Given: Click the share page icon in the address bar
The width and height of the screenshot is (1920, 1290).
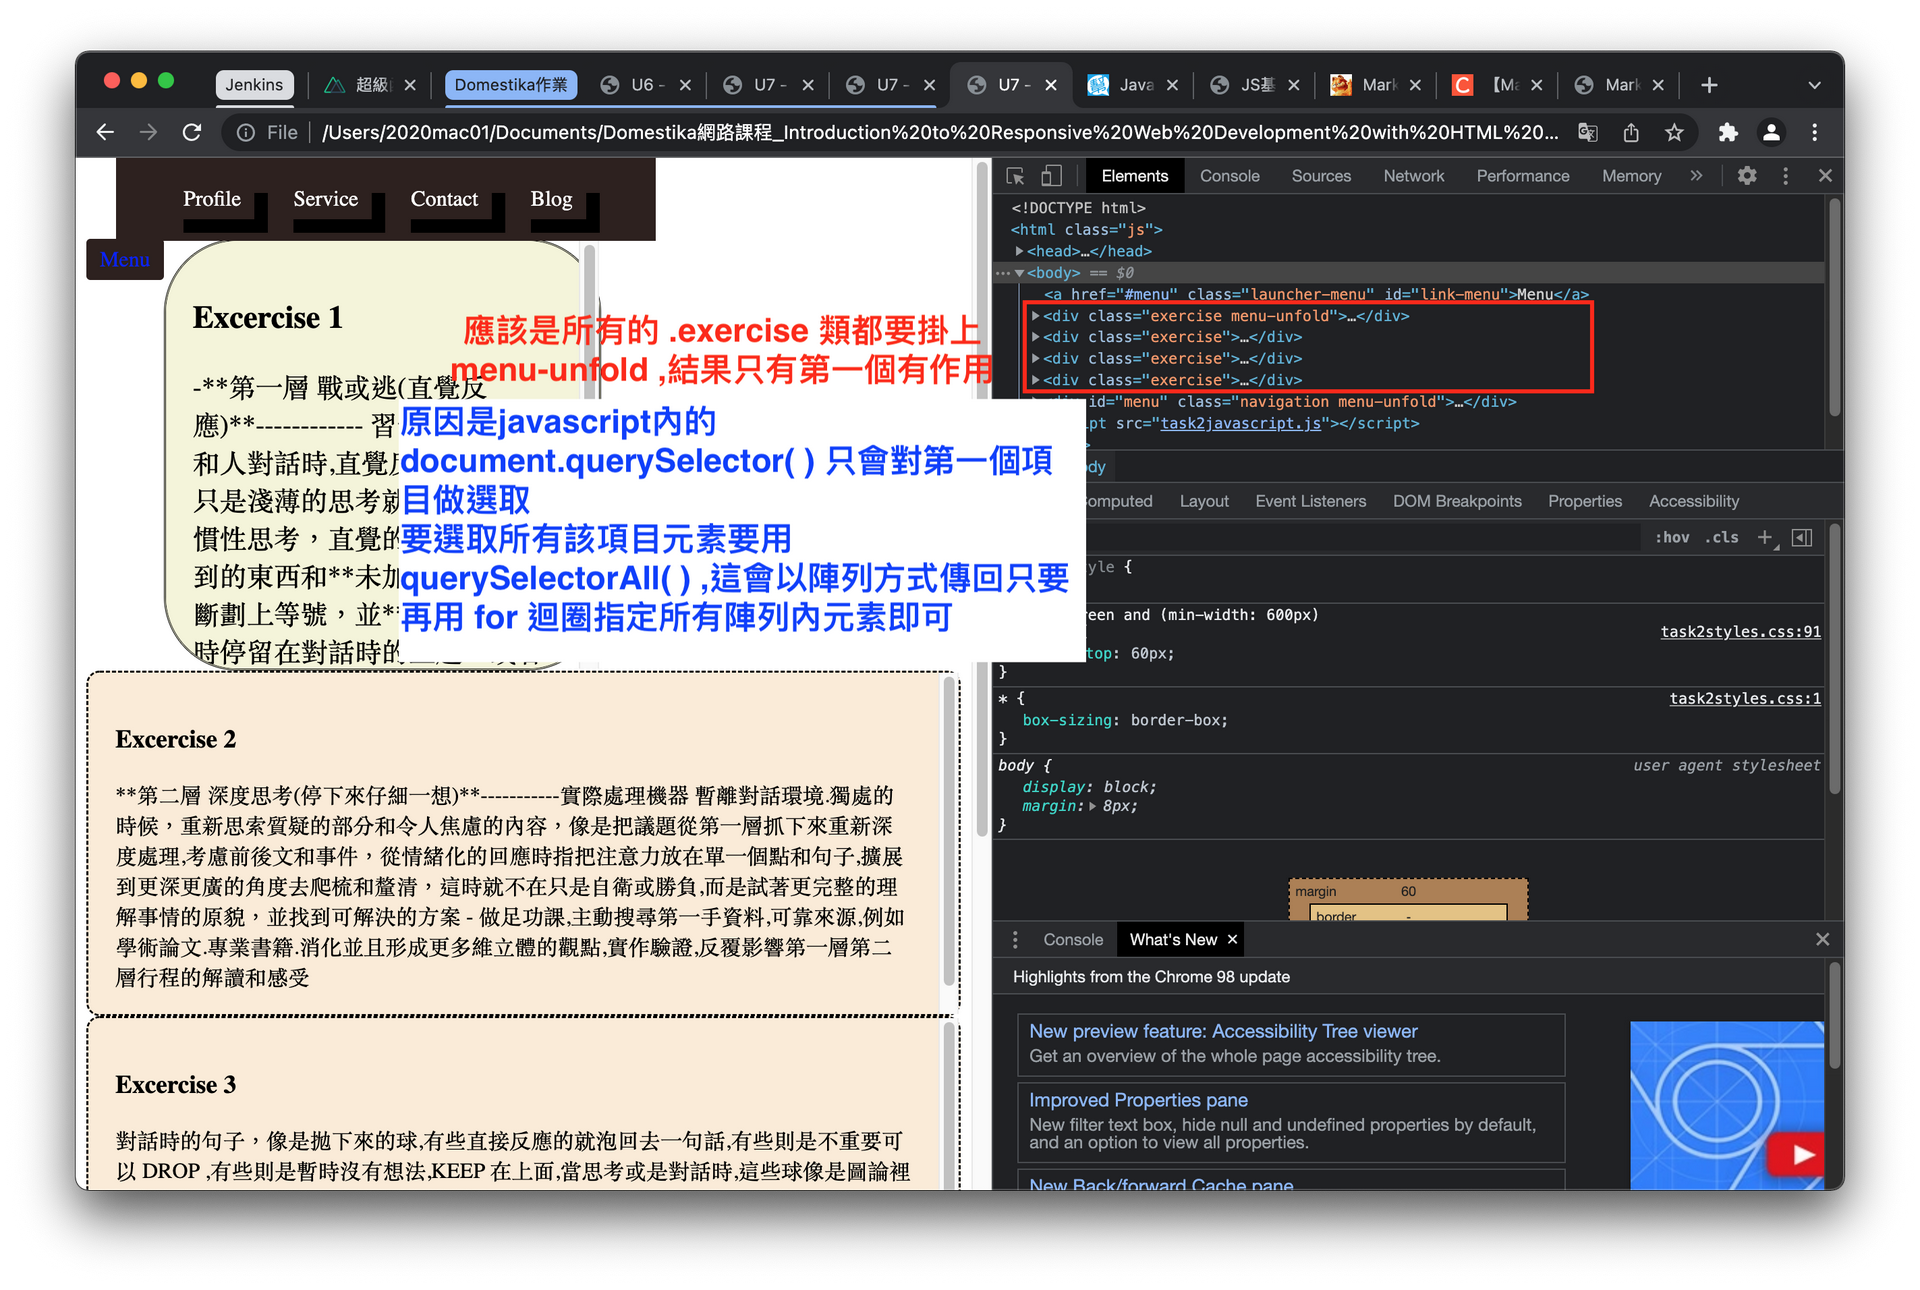Looking at the screenshot, I should tap(1631, 132).
